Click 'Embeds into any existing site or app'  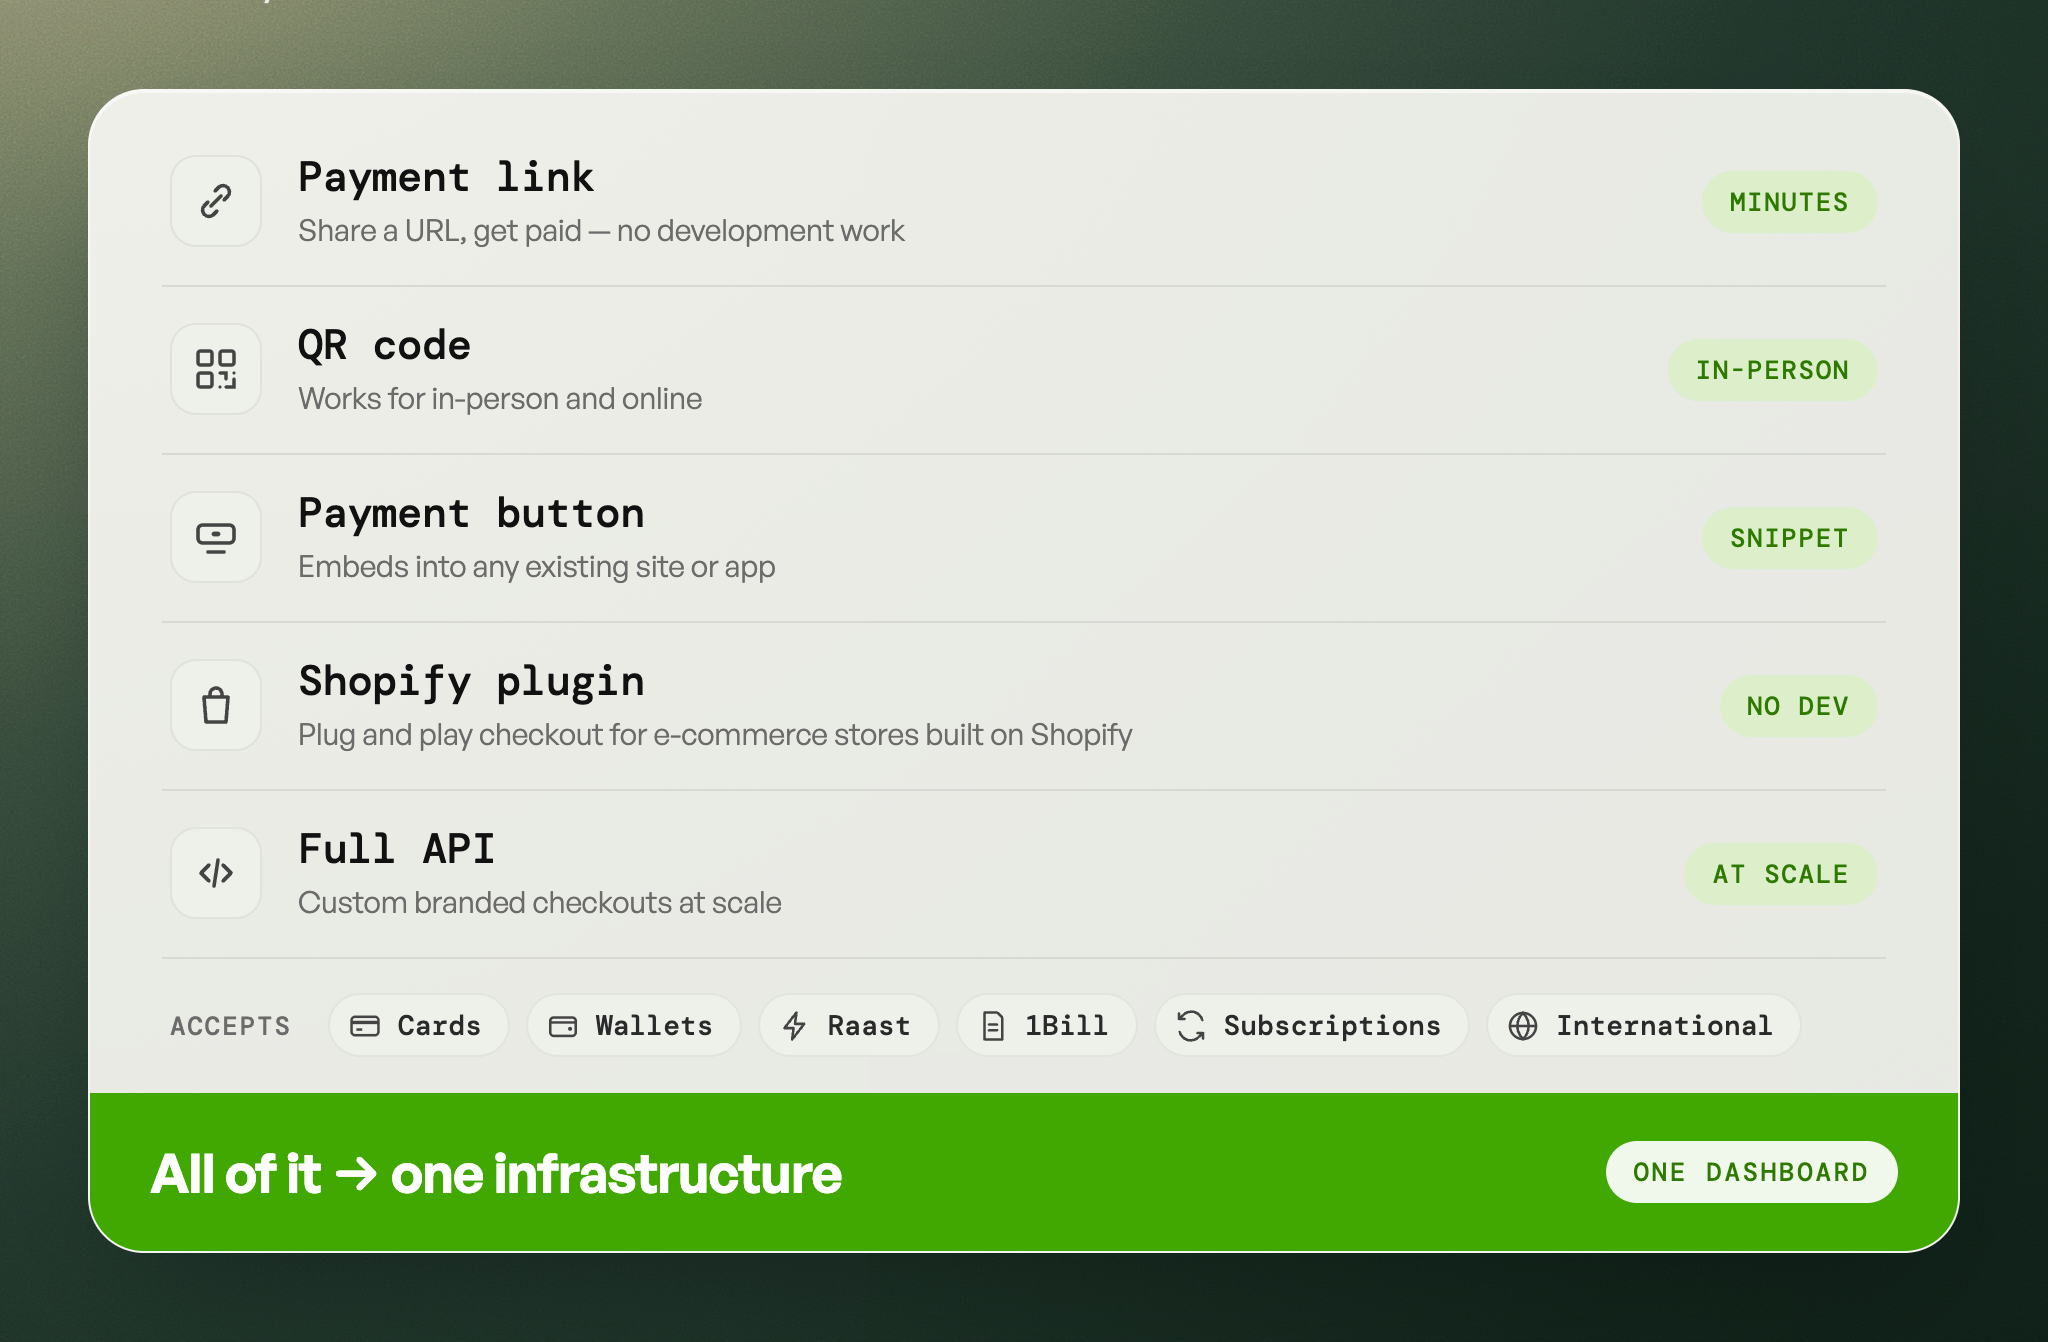[x=537, y=567]
